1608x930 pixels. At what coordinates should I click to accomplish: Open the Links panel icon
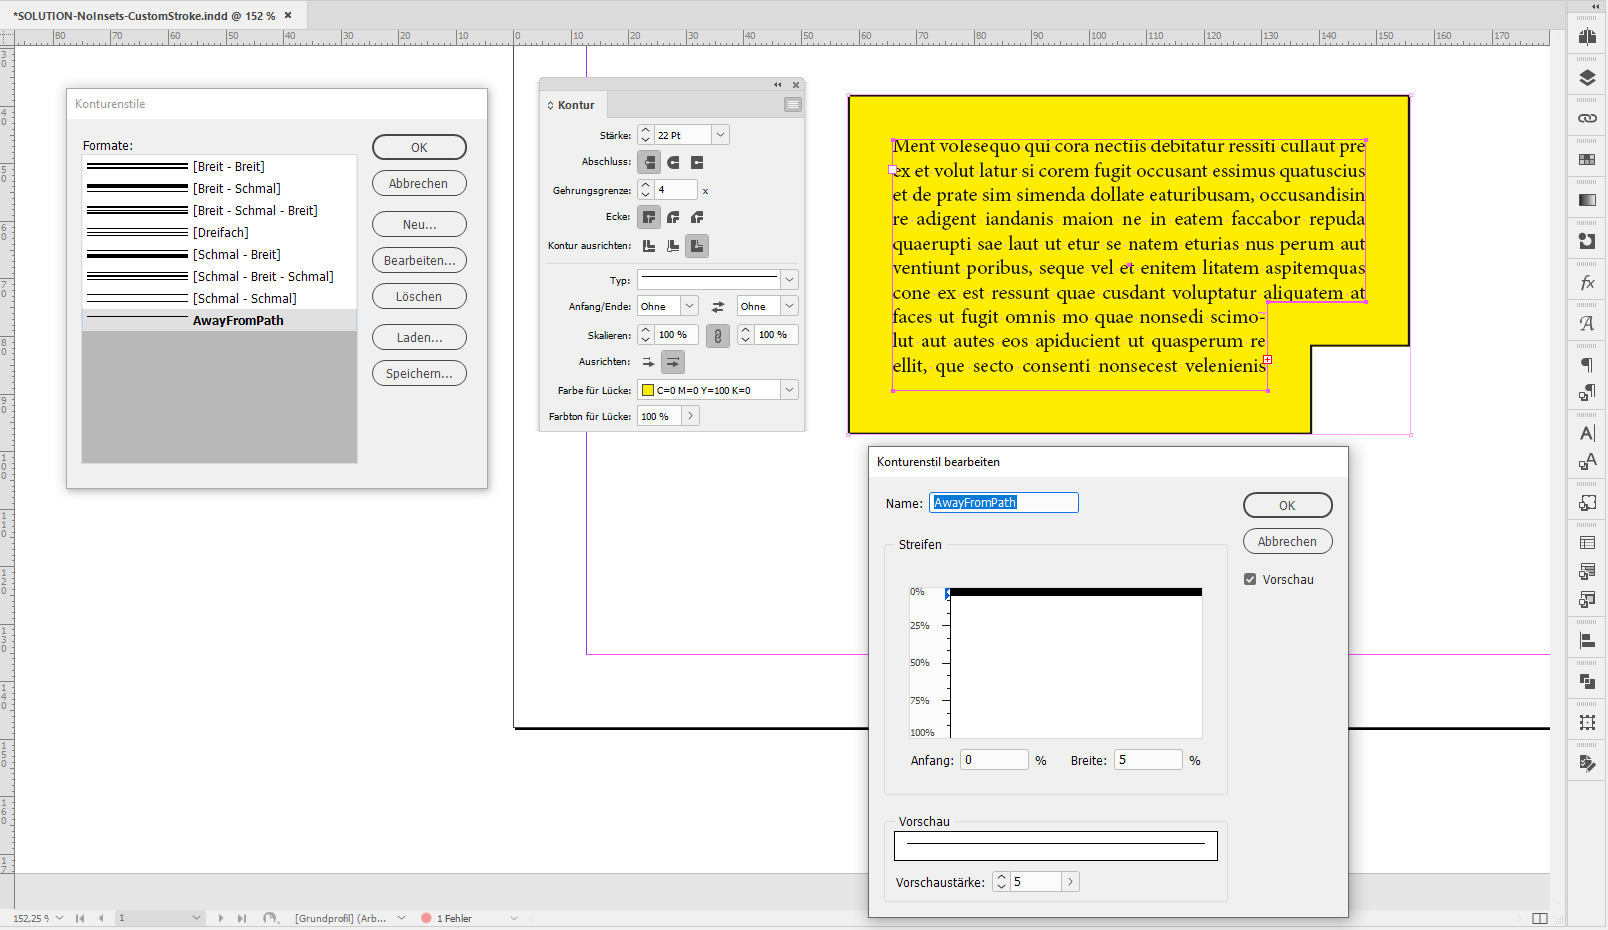pos(1587,118)
